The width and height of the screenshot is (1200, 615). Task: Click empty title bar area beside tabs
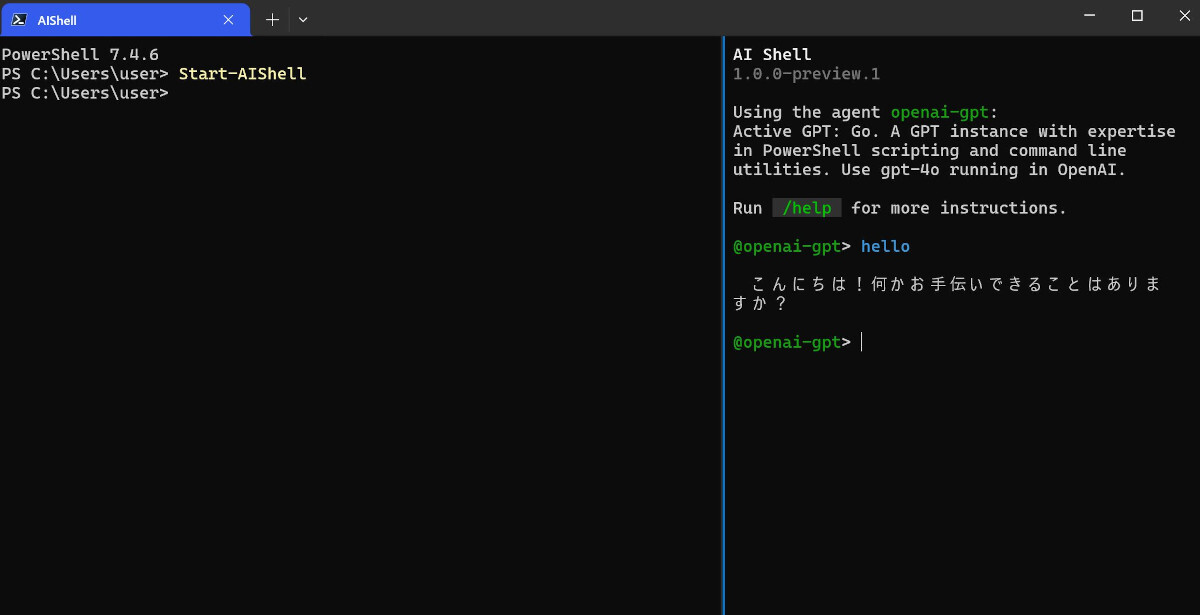pos(690,18)
